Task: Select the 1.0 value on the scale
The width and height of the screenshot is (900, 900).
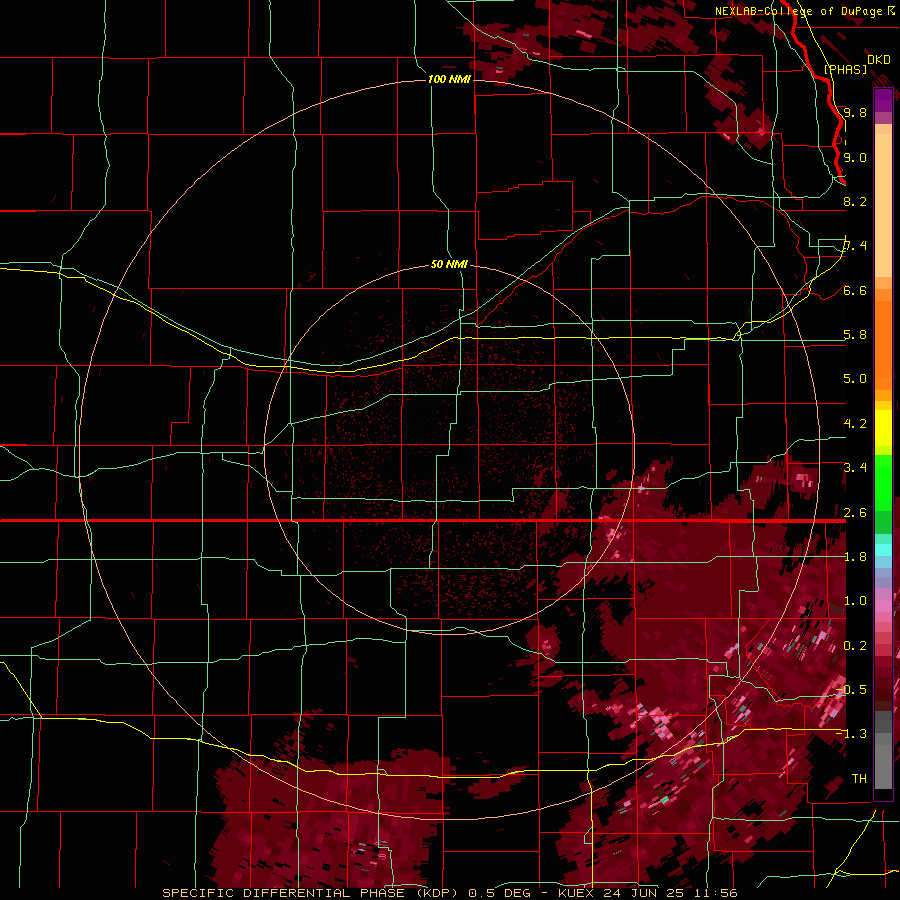Action: [855, 601]
